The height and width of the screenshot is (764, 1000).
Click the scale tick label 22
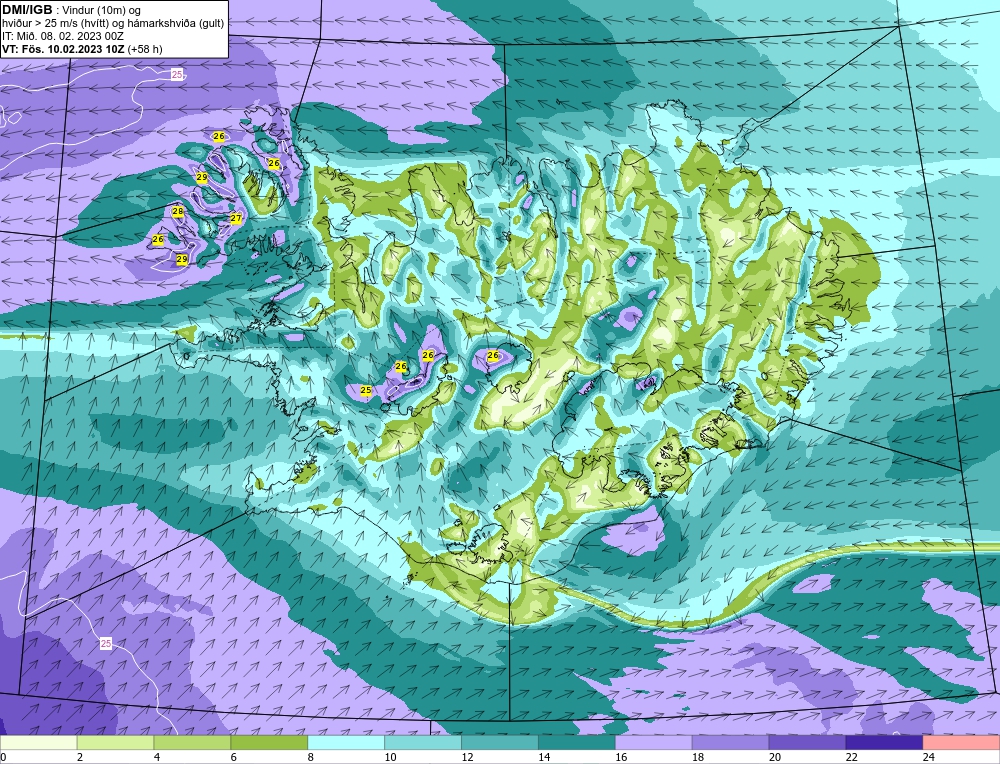[851, 757]
